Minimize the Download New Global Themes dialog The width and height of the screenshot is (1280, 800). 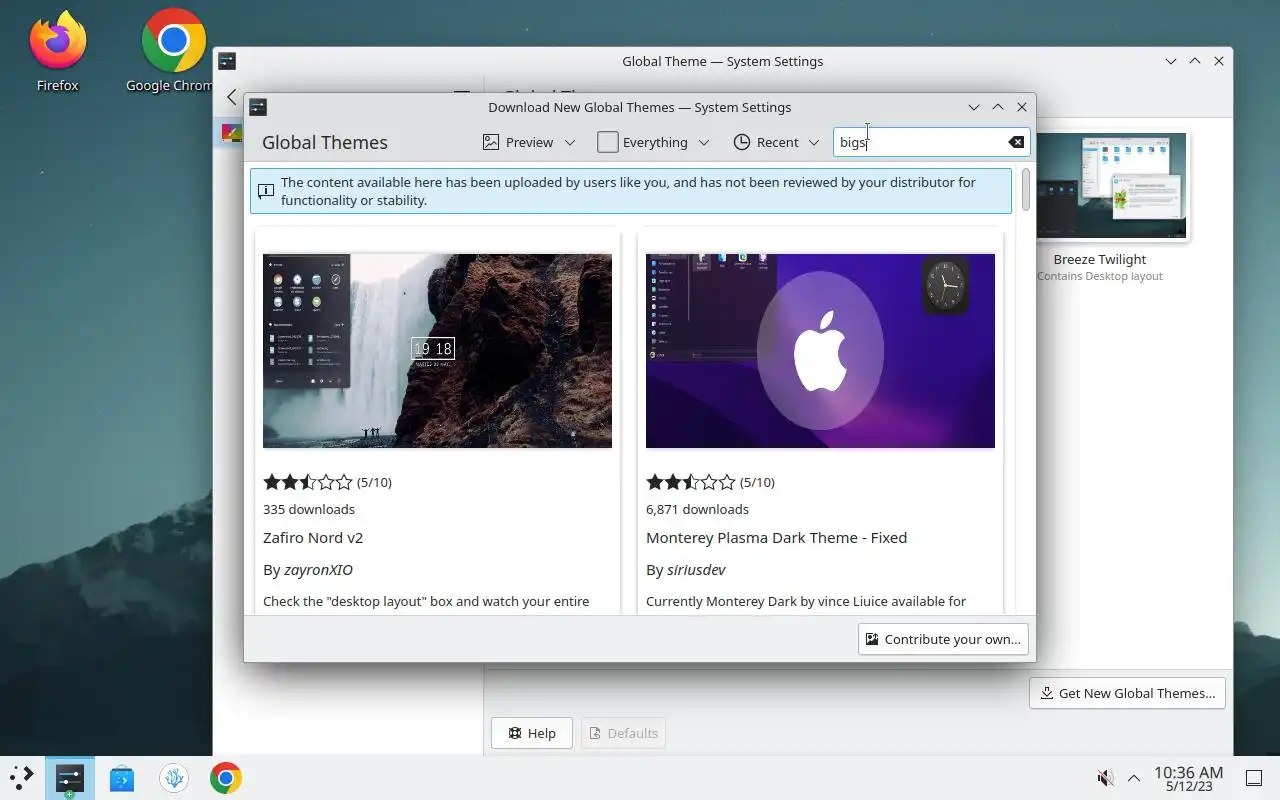coord(974,107)
